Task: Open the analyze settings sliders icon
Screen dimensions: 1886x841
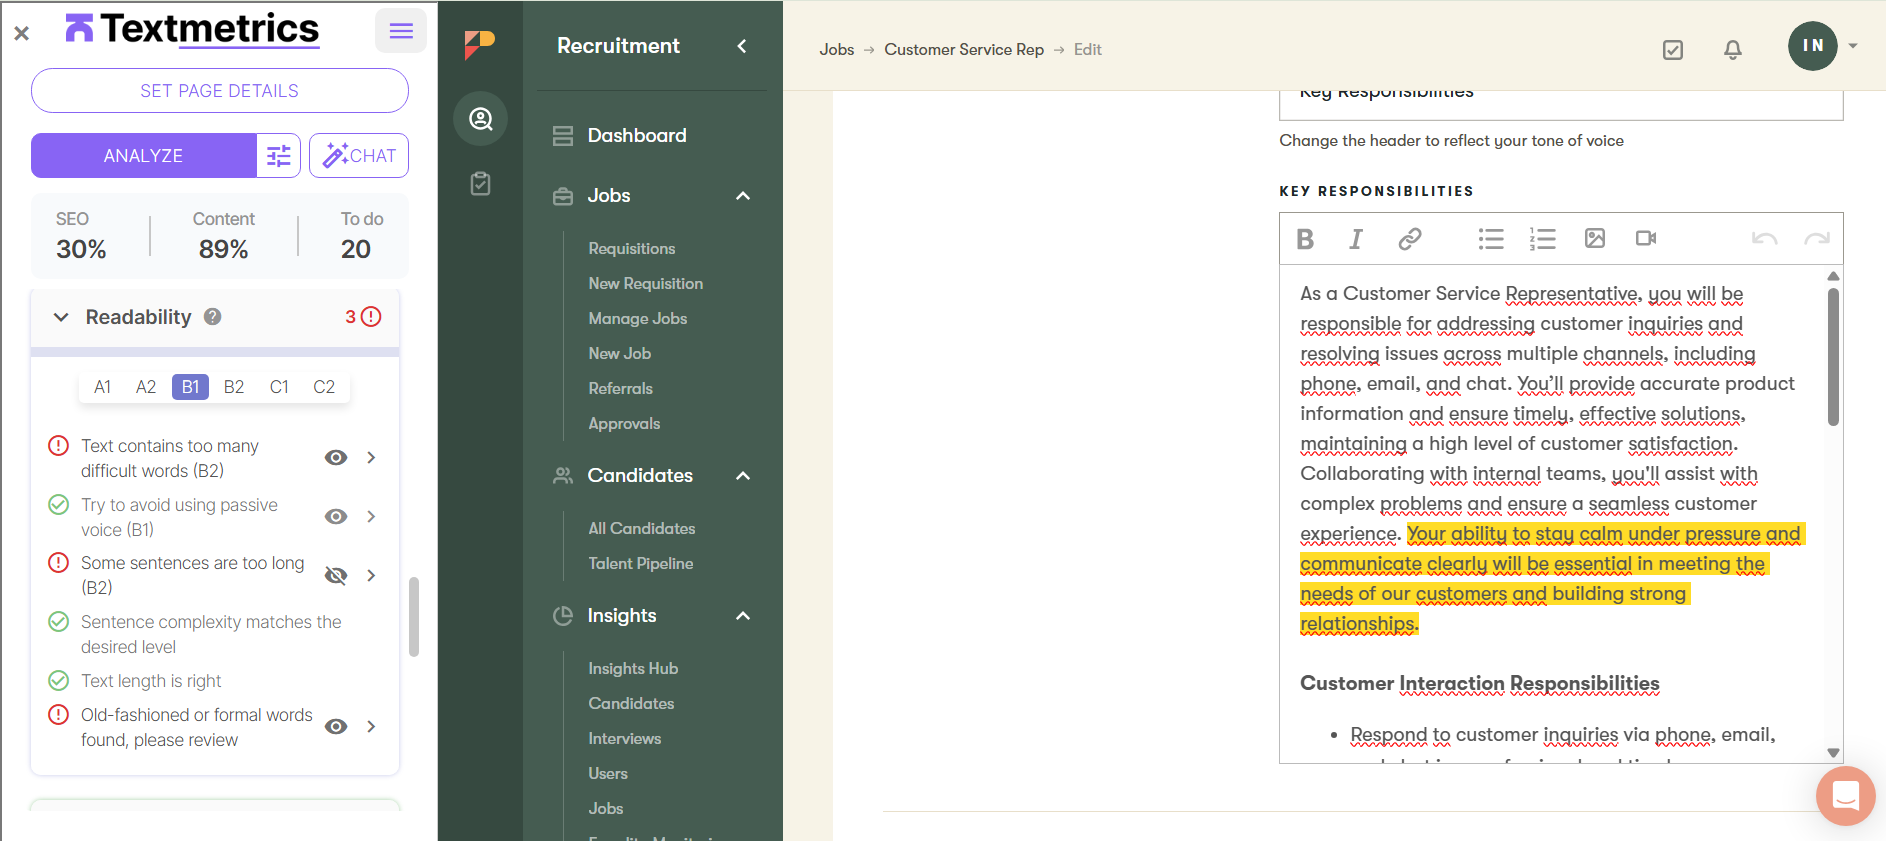Action: tap(279, 156)
